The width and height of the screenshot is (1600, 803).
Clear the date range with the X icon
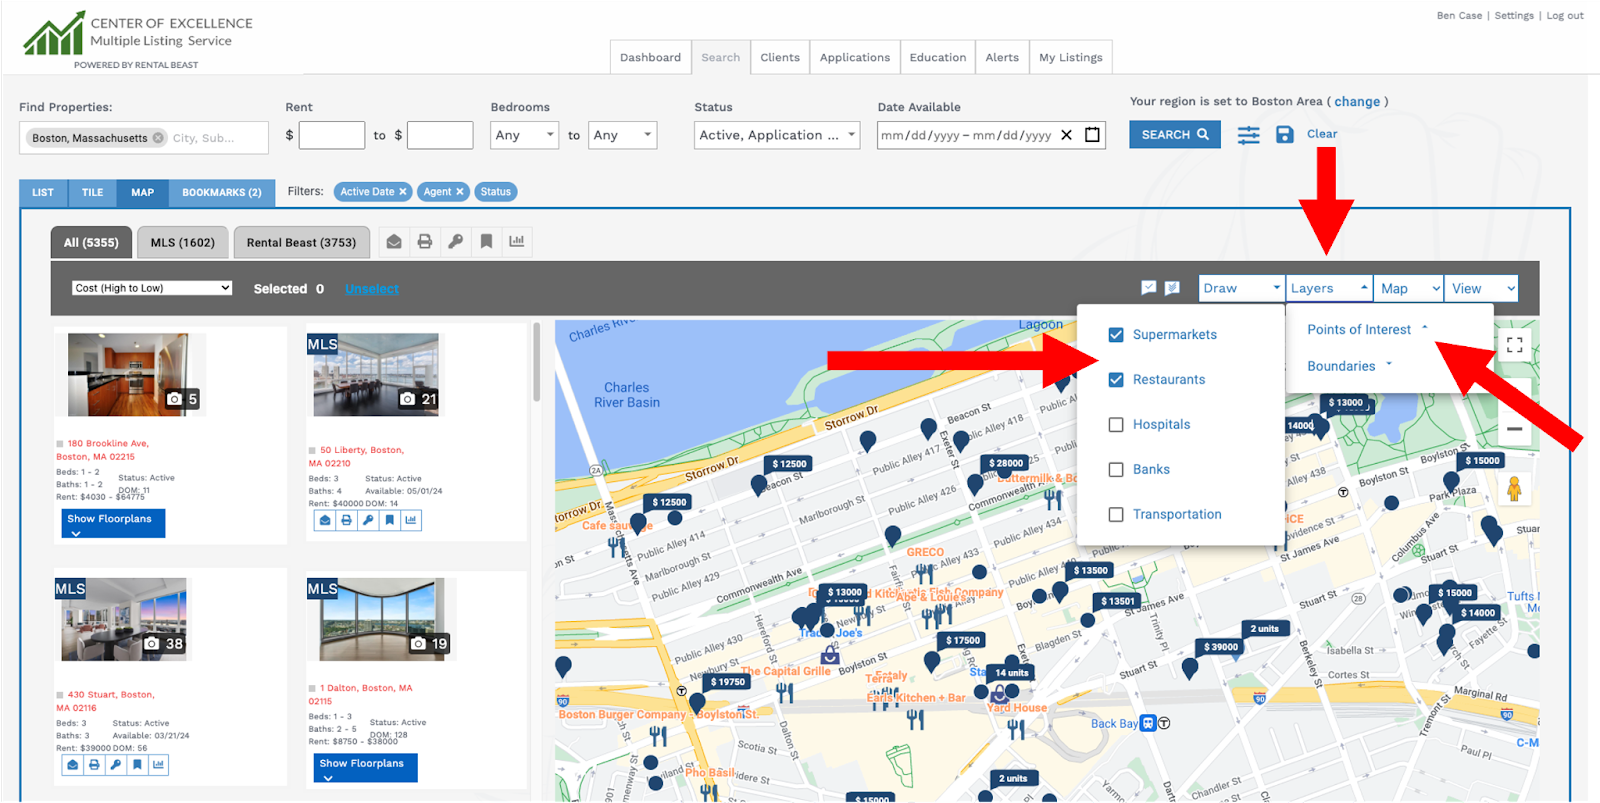[1066, 135]
